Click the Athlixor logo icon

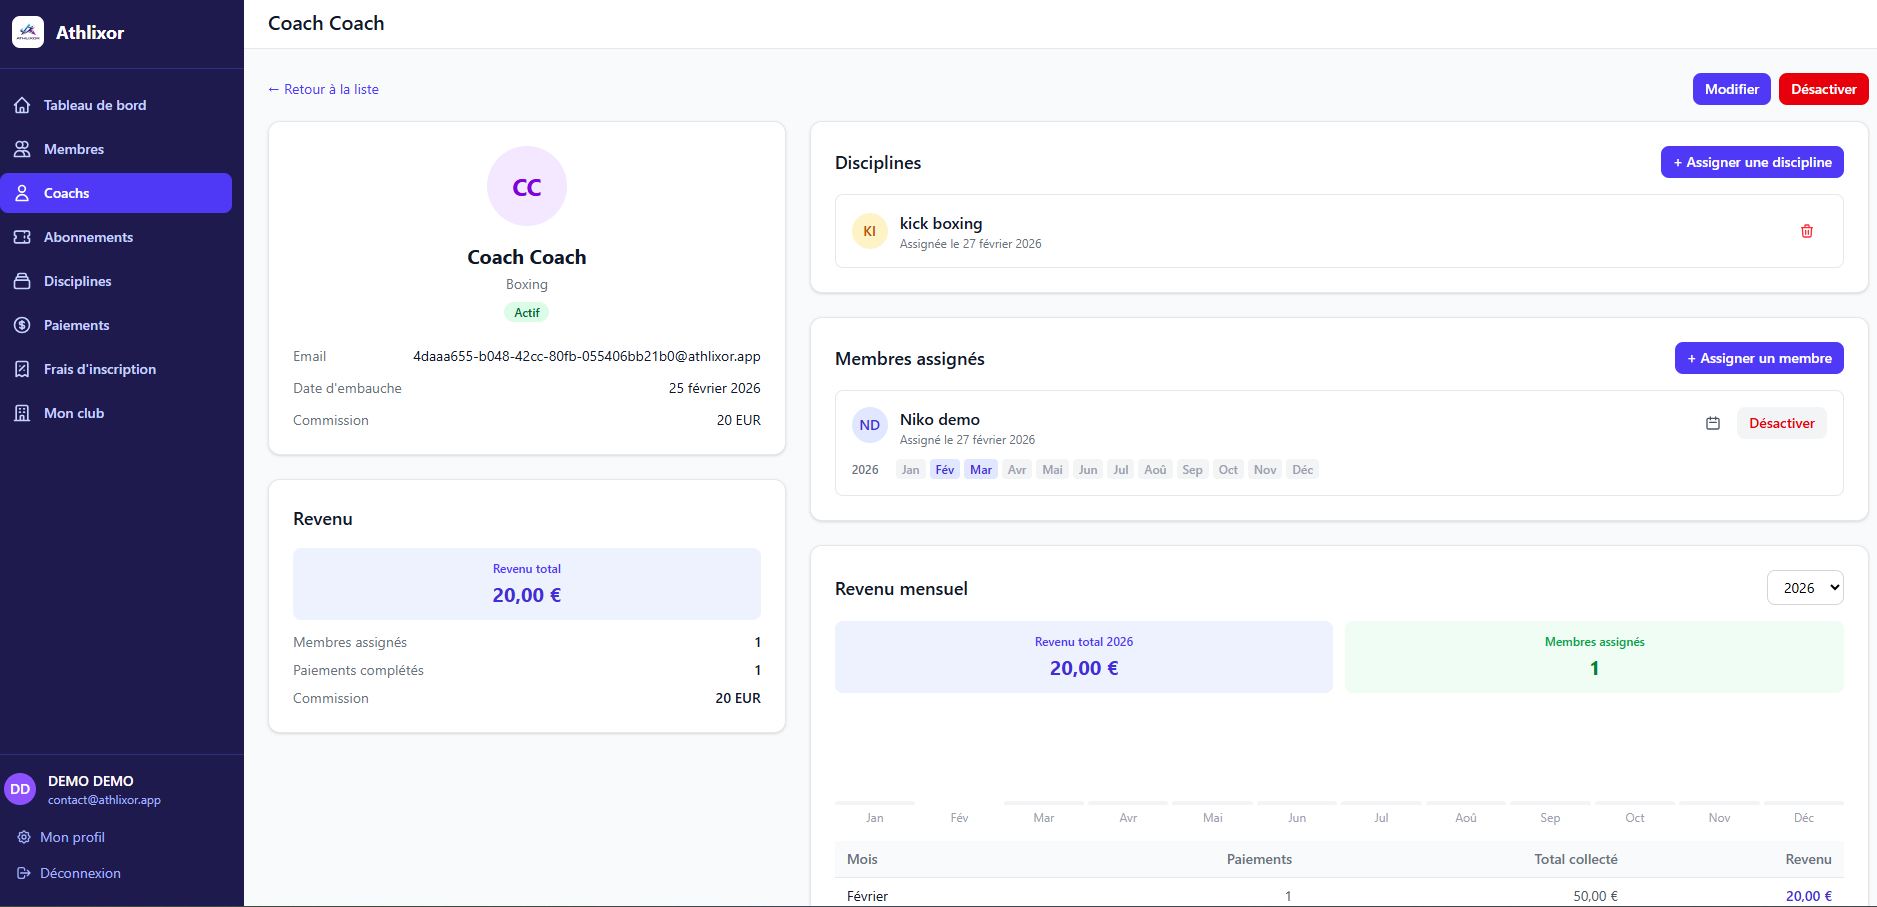coord(28,32)
